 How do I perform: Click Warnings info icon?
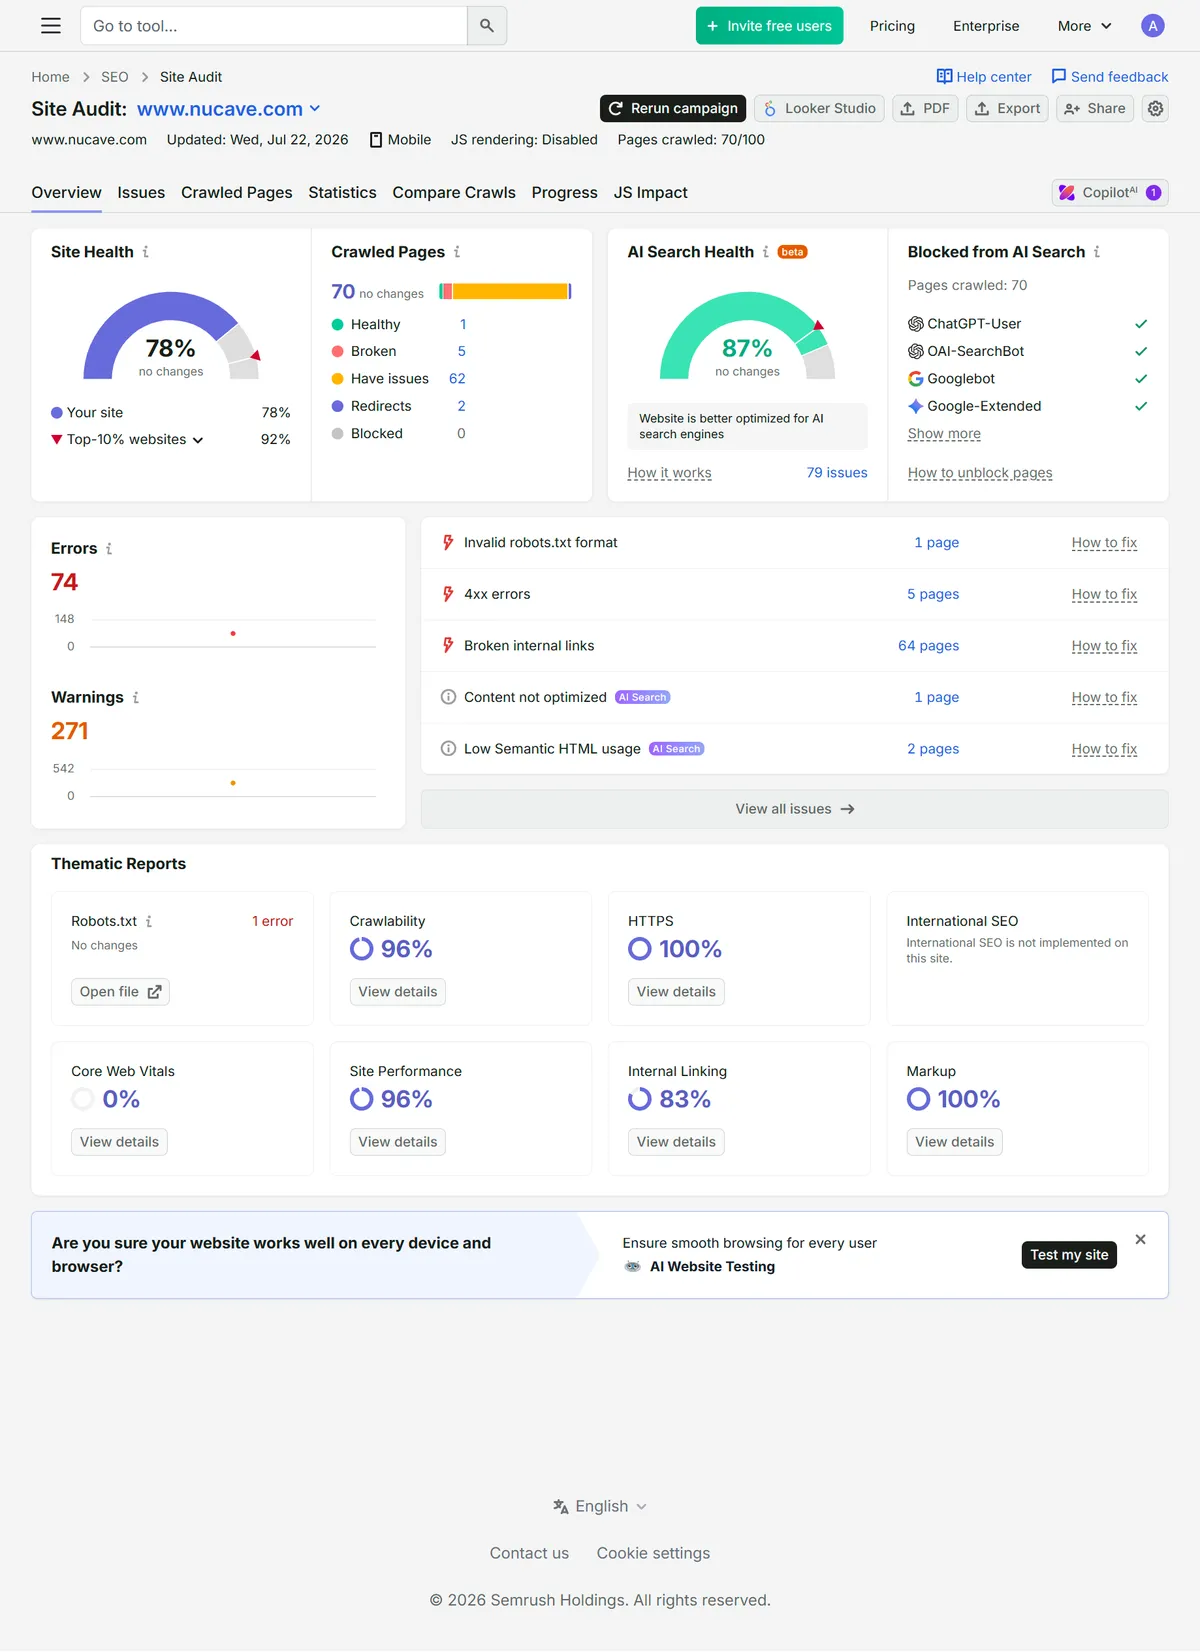point(136,697)
